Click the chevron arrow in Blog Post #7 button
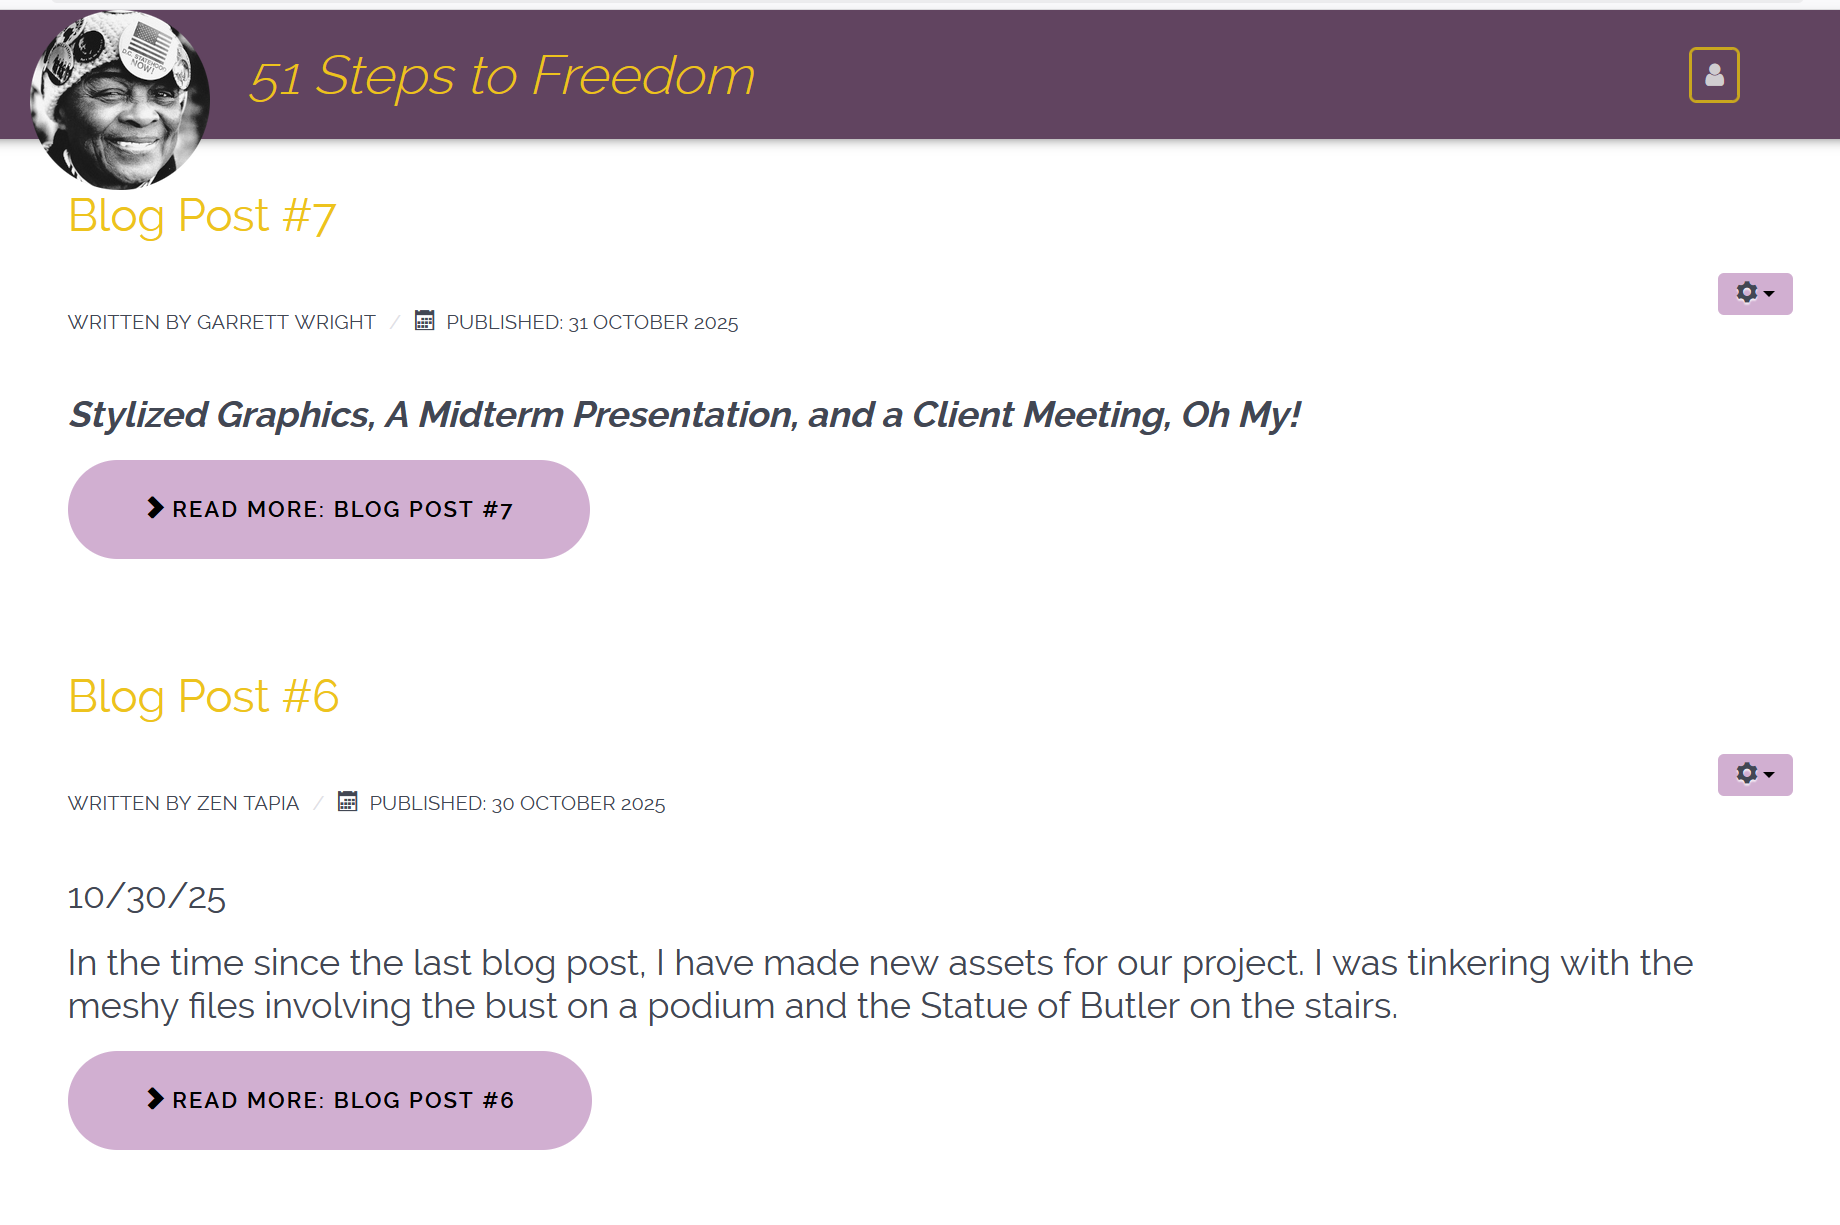This screenshot has width=1840, height=1225. [x=155, y=508]
